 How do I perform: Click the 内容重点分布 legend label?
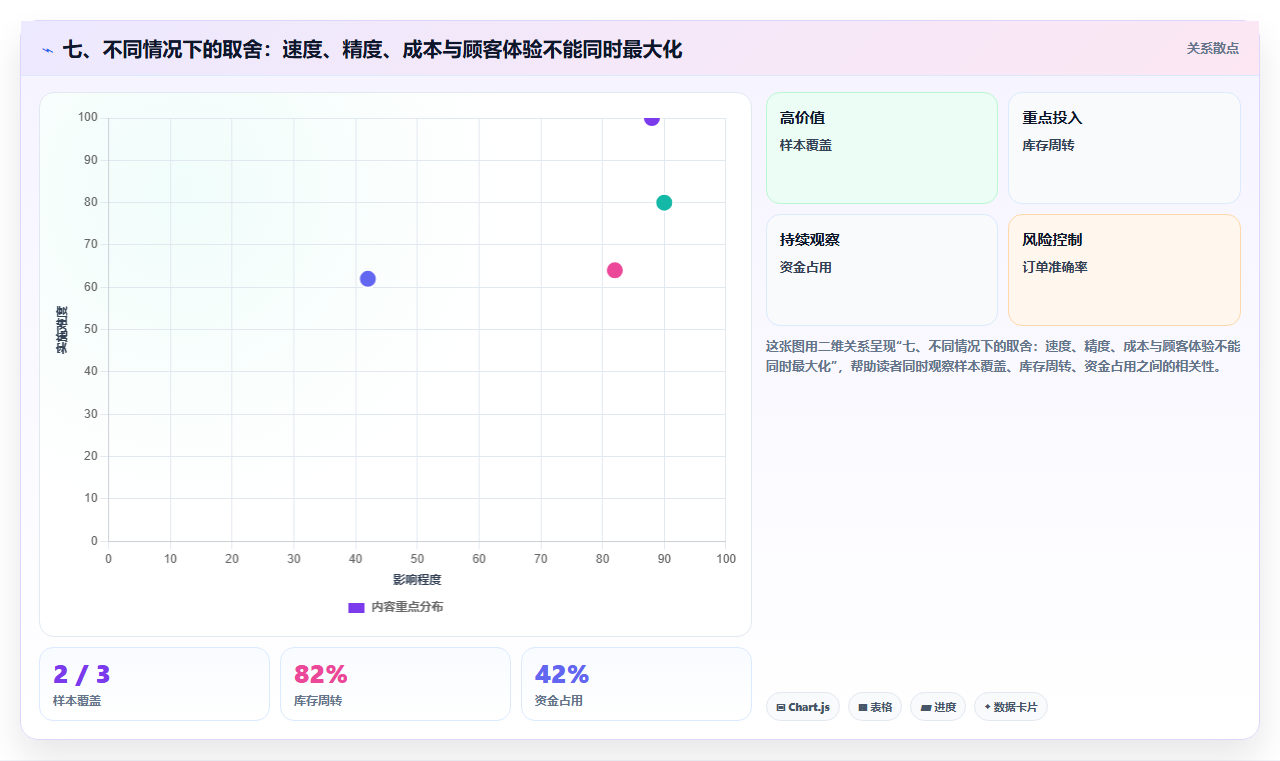click(x=407, y=607)
